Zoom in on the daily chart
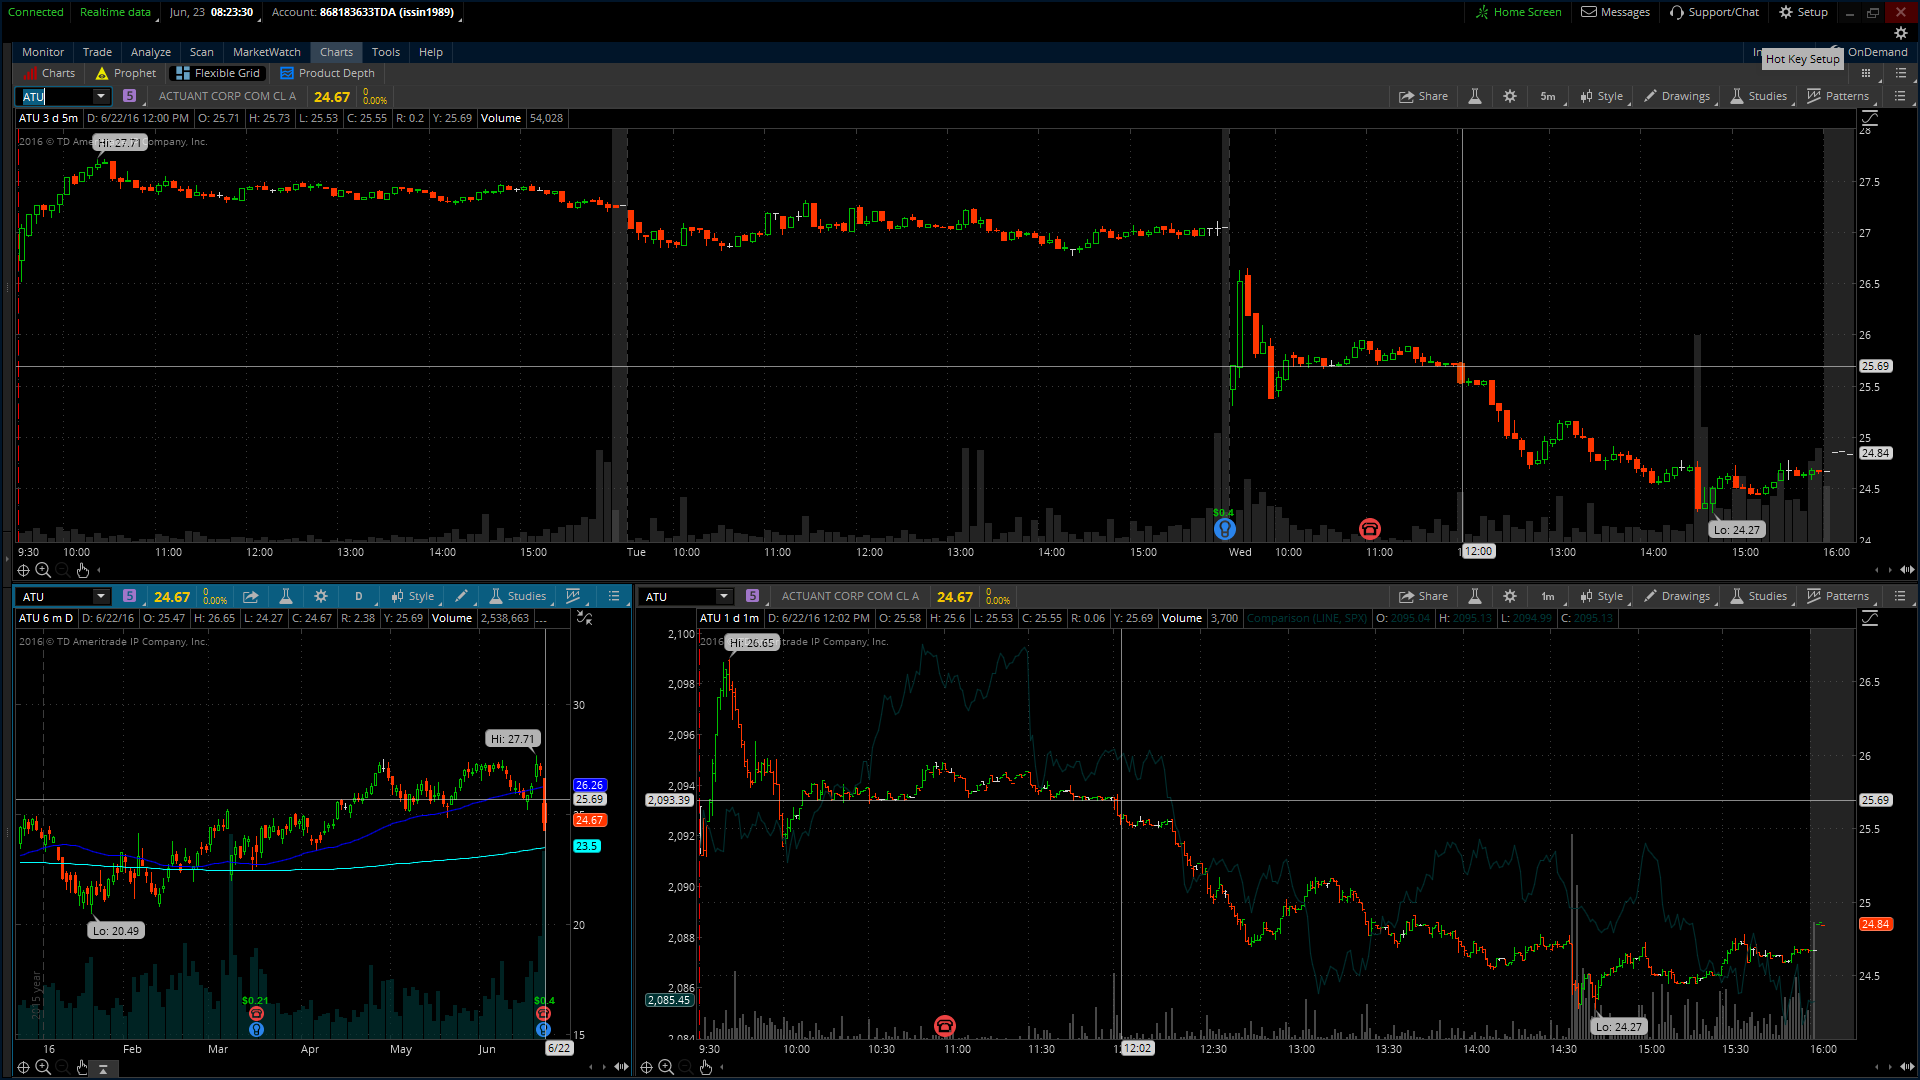 coord(43,1067)
